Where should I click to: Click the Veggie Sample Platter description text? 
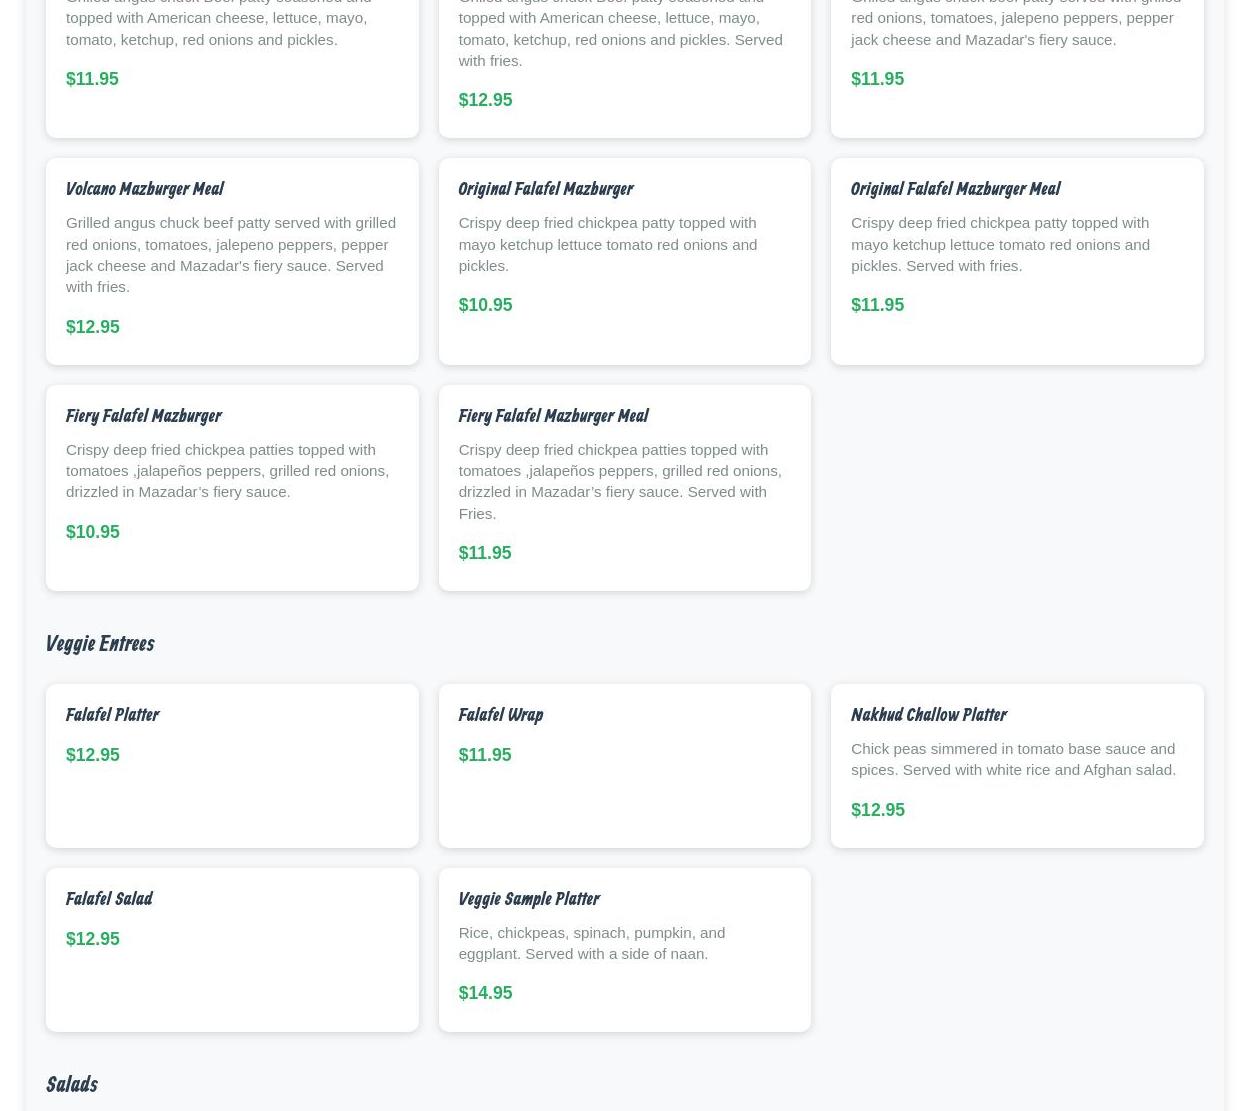(591, 943)
